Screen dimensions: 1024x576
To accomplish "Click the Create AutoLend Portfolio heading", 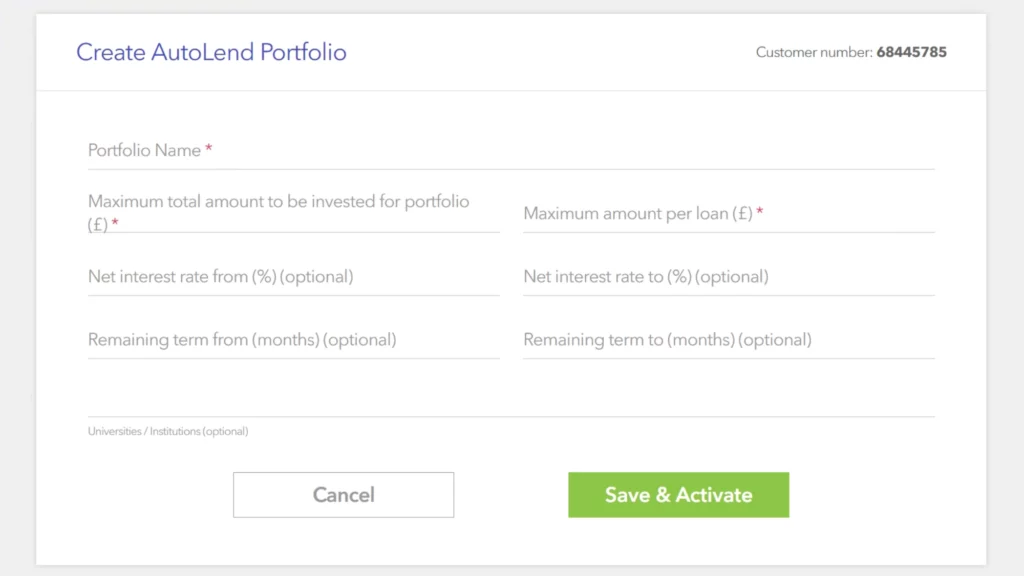I will [x=211, y=52].
